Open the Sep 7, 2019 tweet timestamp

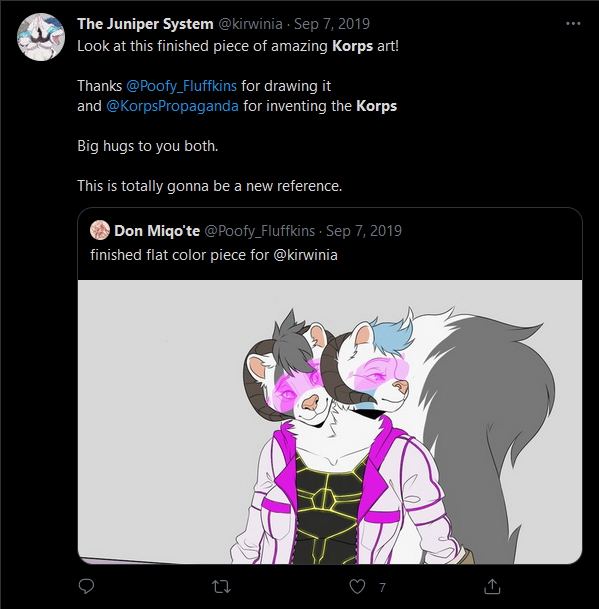click(331, 24)
